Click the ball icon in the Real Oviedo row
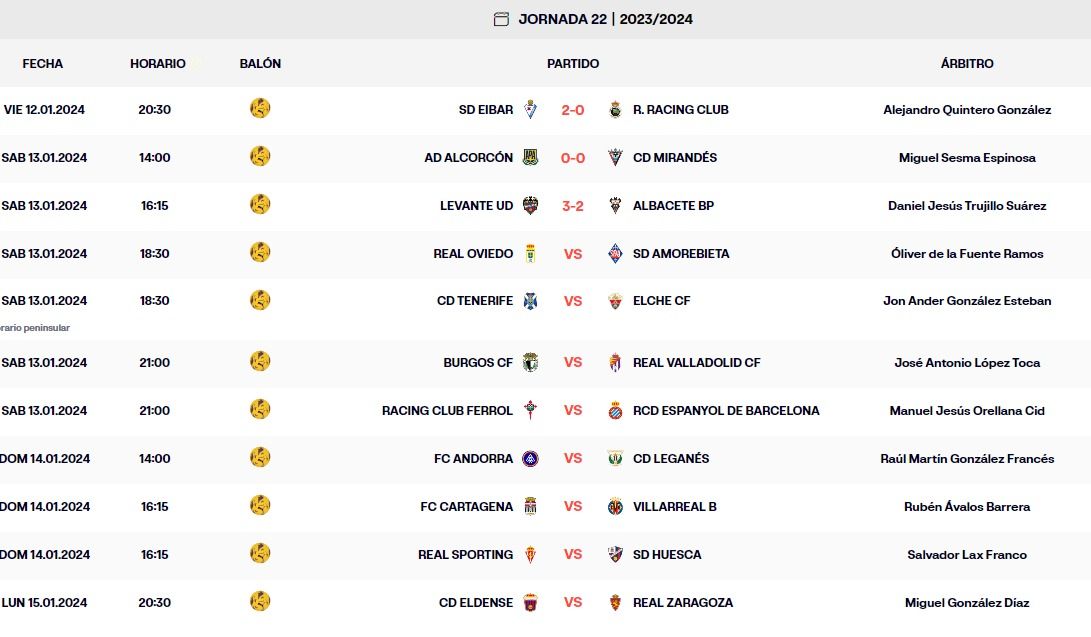 tap(260, 253)
